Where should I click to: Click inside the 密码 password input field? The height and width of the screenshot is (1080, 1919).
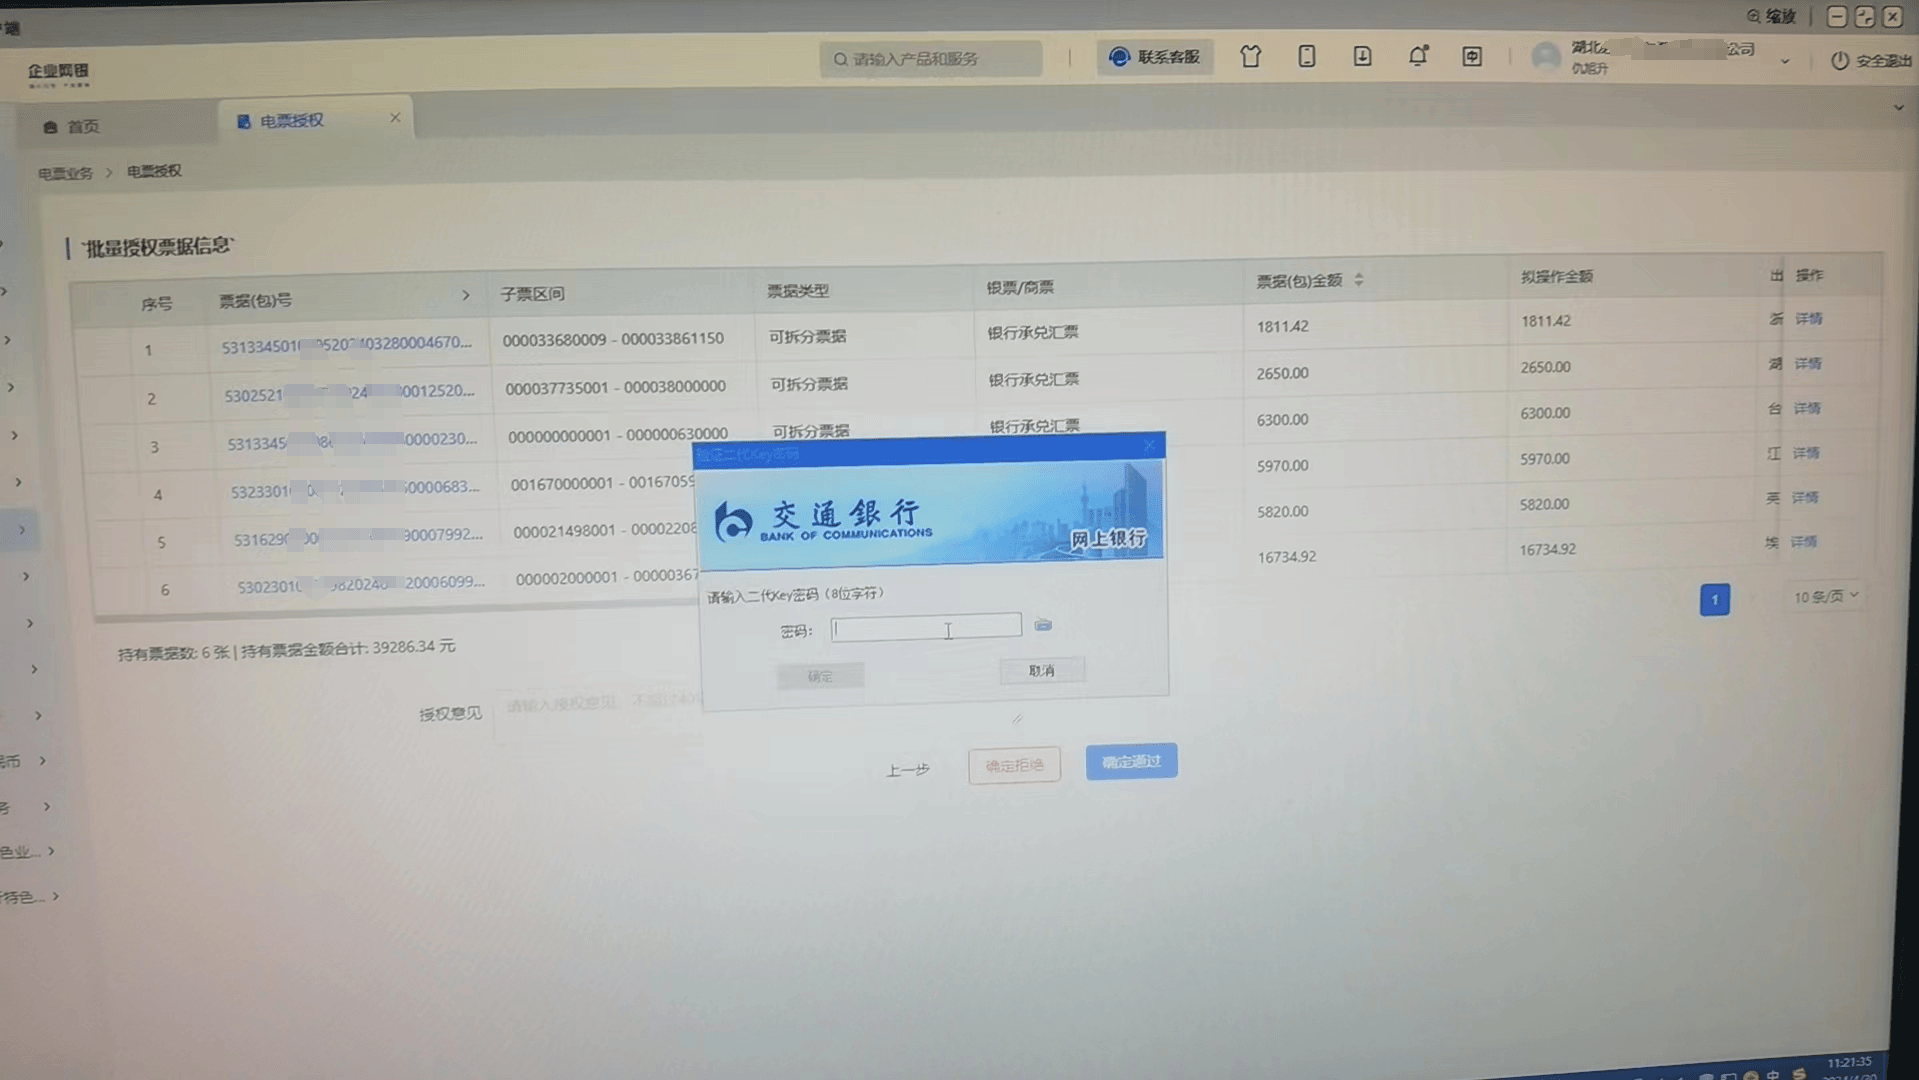(924, 626)
